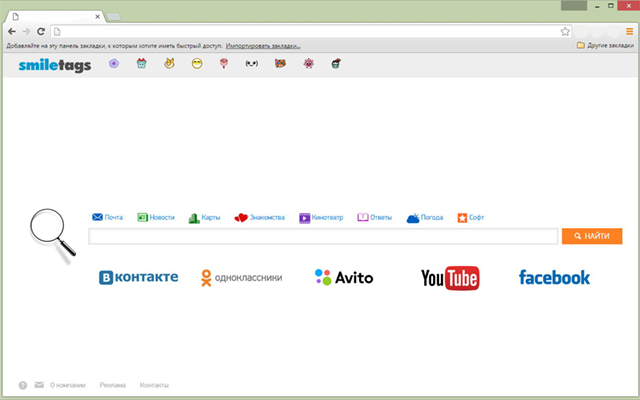Screen dimensions: 640x400
Task: Open the Знакомства dating link
Action: pyautogui.click(x=260, y=218)
